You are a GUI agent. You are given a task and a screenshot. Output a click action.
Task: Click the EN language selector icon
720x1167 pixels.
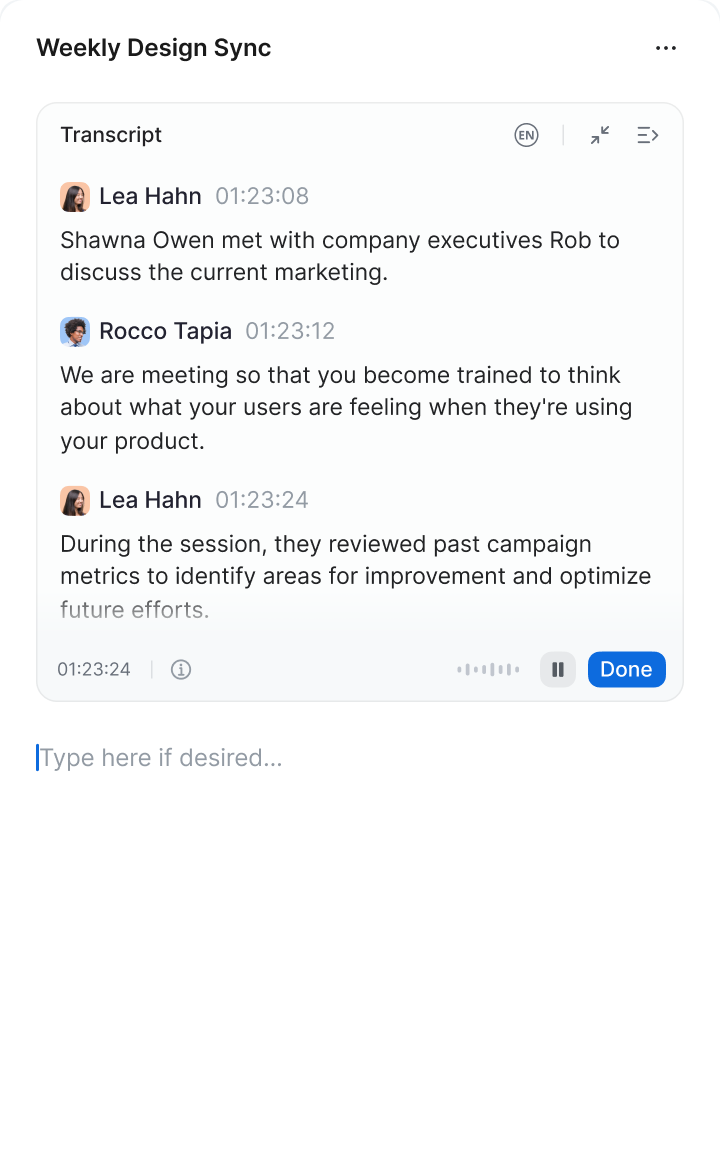(x=526, y=135)
